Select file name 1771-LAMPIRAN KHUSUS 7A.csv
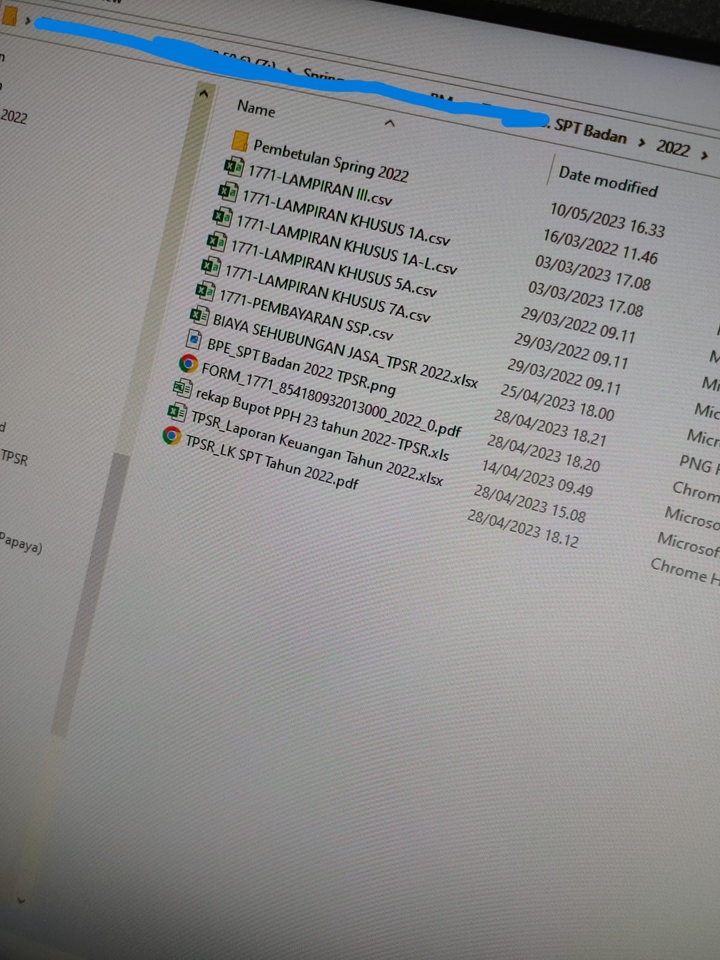 (328, 293)
